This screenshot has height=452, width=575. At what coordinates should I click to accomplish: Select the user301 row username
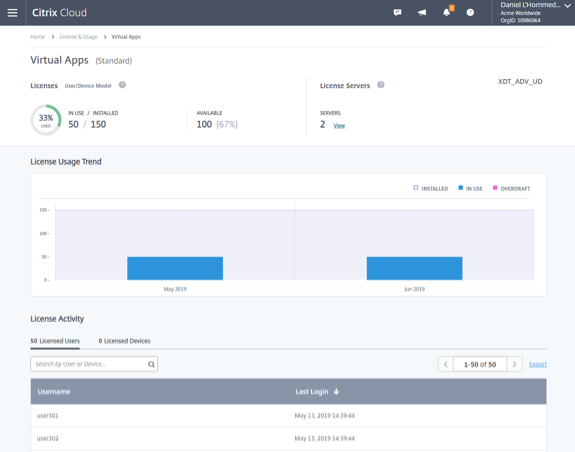click(48, 416)
